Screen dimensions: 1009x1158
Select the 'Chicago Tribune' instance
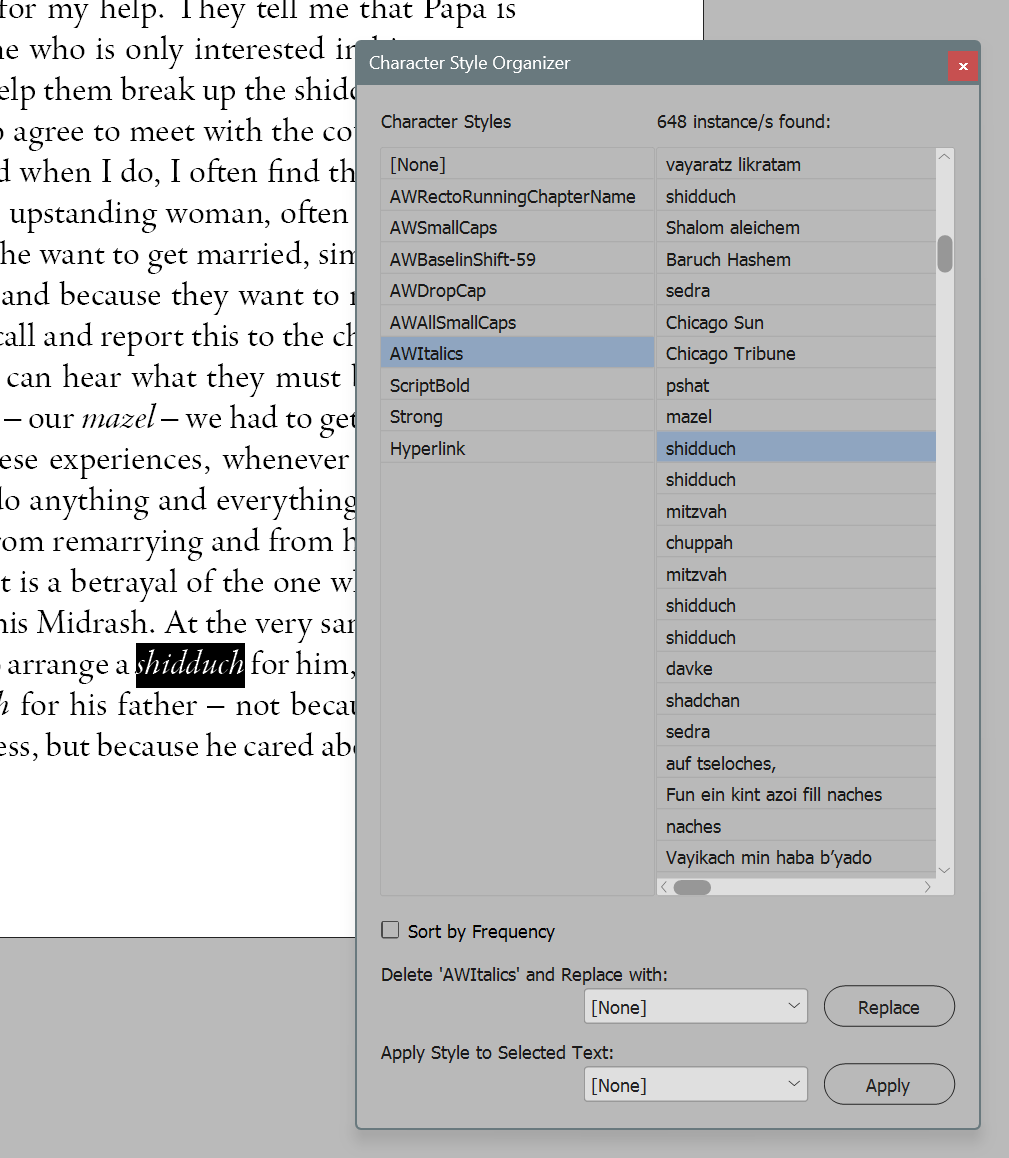[796, 353]
